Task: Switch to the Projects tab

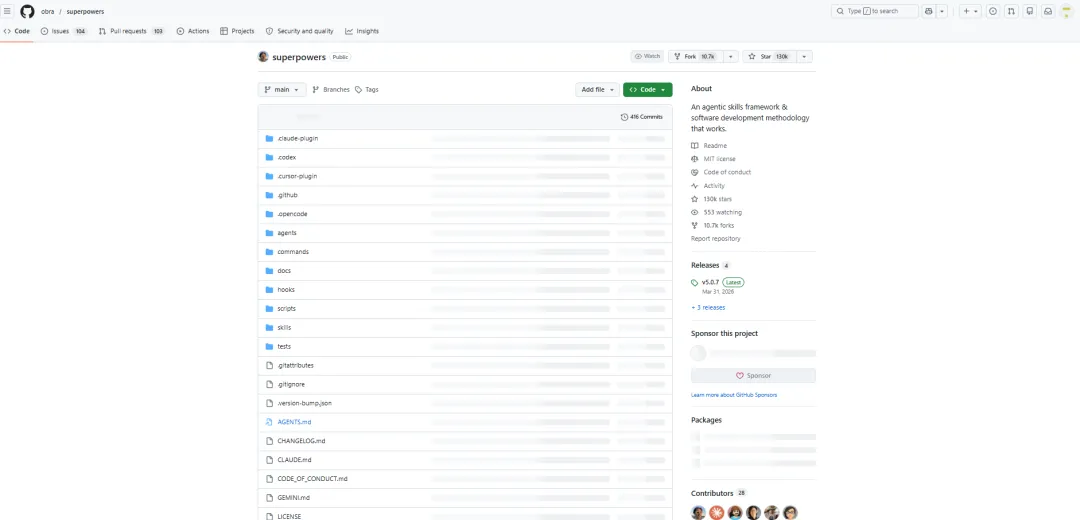Action: [x=237, y=31]
